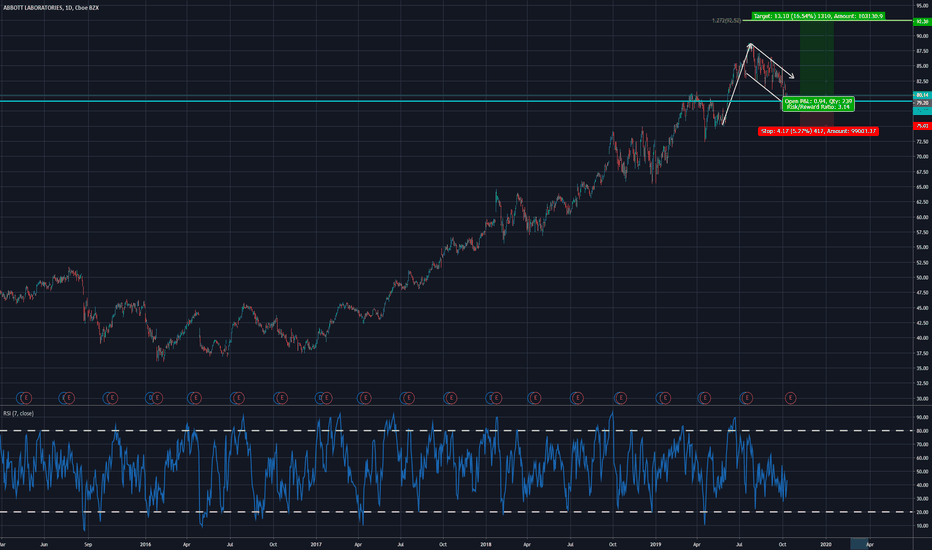Show earnings details for October 2017 marker
Image resolution: width=932 pixels, height=550 pixels.
click(x=451, y=398)
